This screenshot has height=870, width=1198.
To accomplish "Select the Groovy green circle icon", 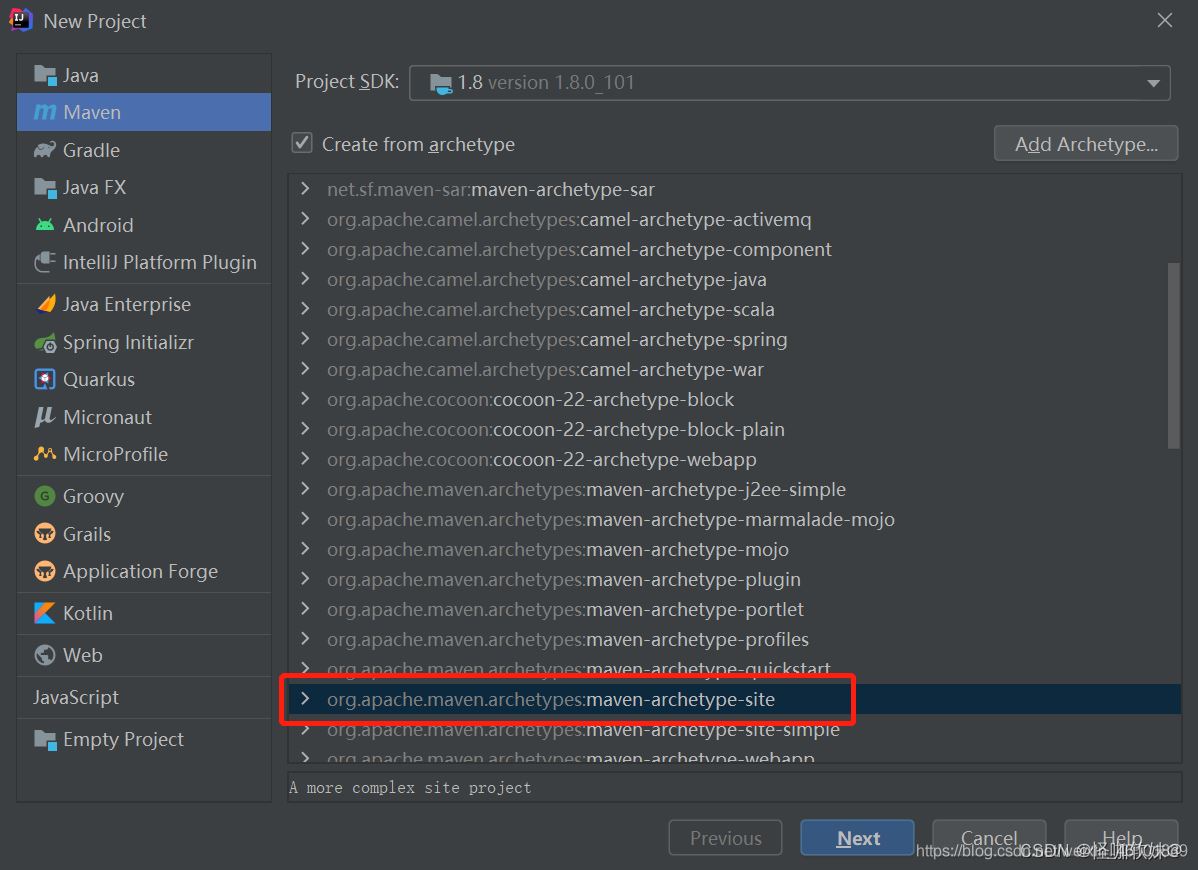I will pos(45,496).
